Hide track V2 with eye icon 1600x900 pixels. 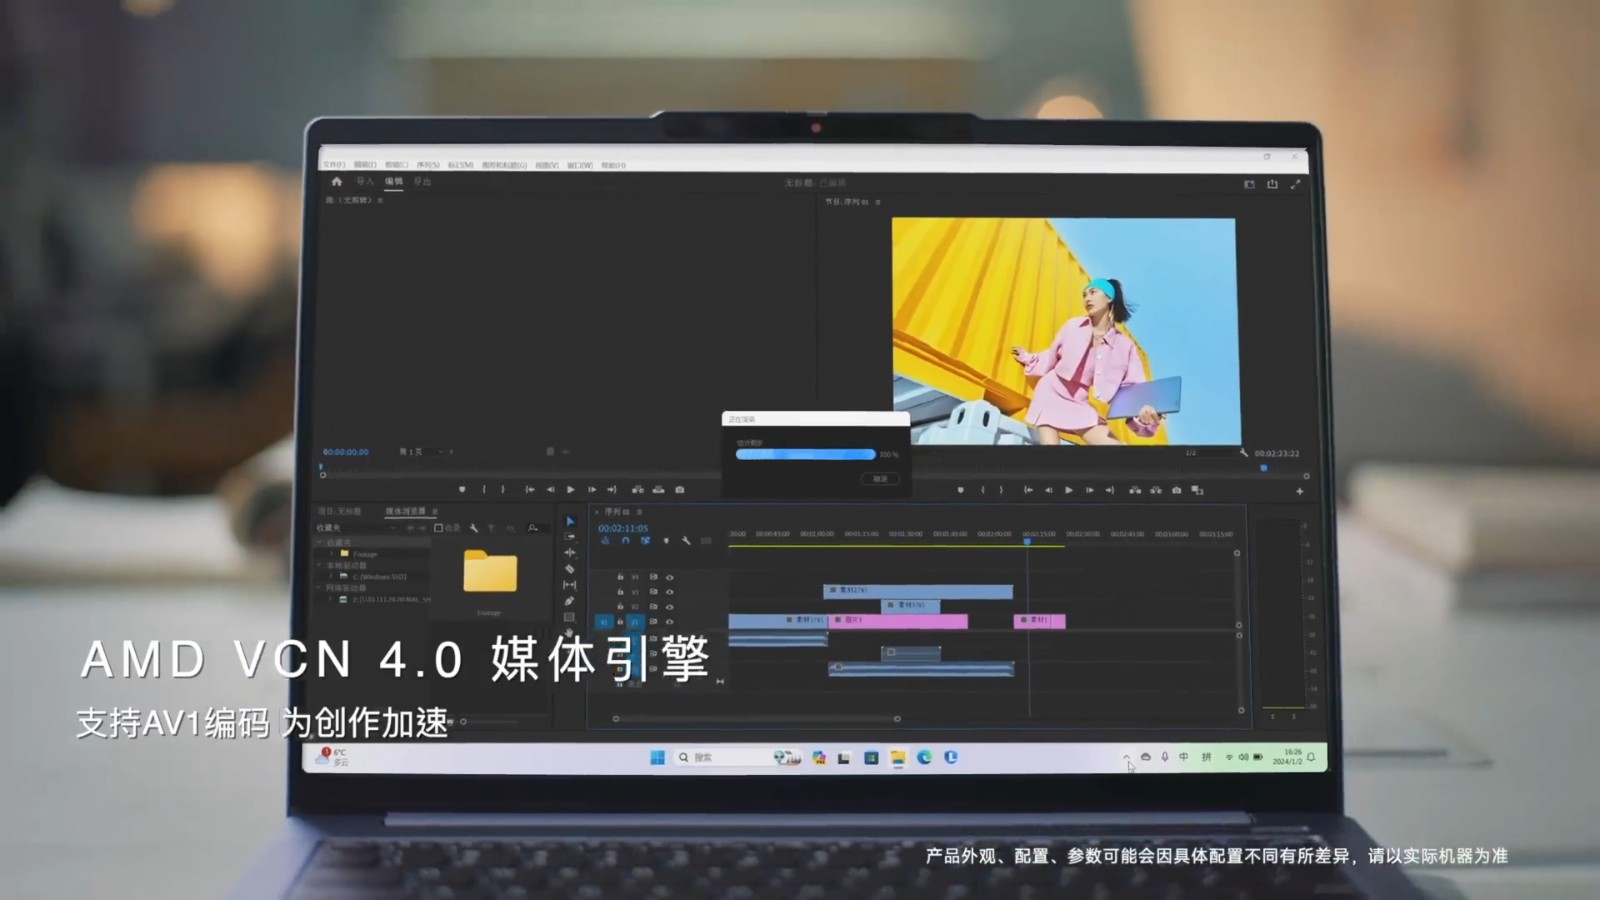(670, 607)
